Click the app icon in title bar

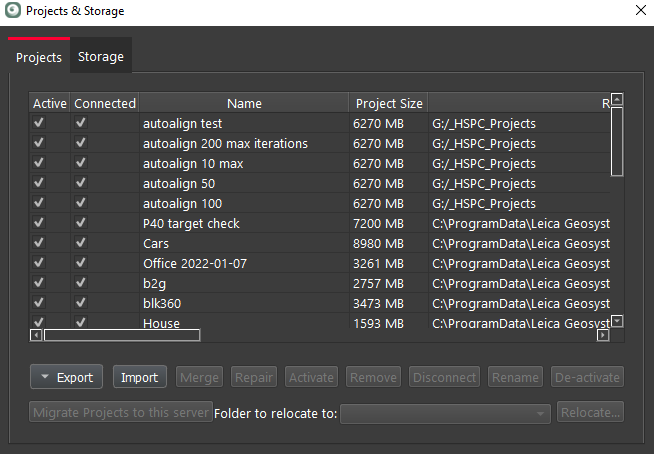coord(12,12)
